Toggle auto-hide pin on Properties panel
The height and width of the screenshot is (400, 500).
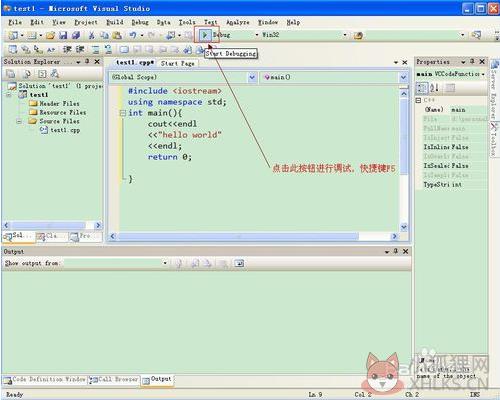click(x=472, y=61)
